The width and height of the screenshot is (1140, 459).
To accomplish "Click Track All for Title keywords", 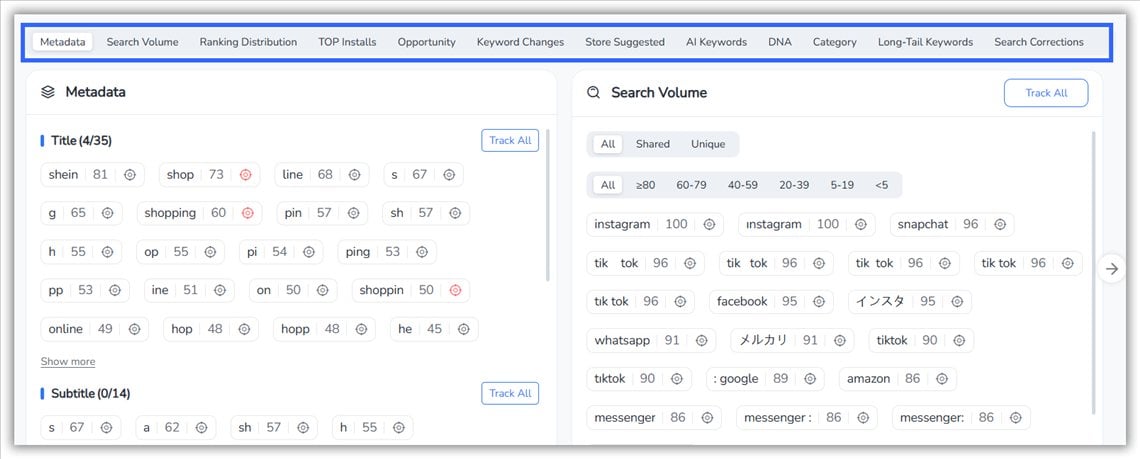I will 510,140.
